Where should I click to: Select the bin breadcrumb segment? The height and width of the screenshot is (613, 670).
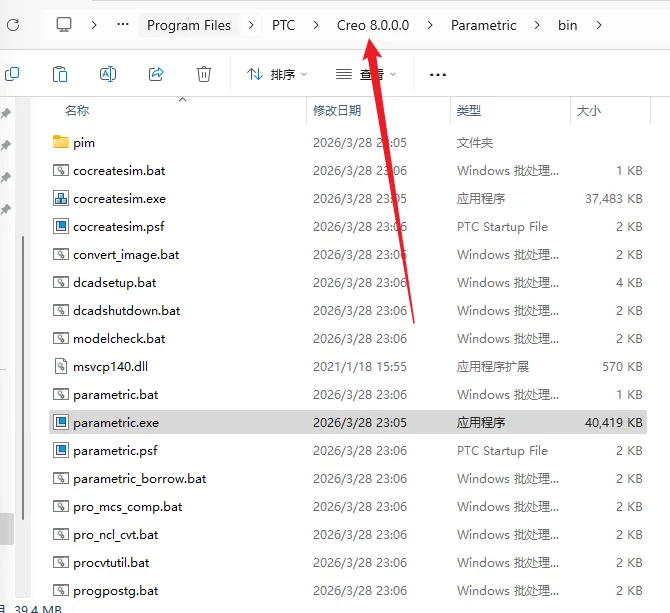click(567, 25)
